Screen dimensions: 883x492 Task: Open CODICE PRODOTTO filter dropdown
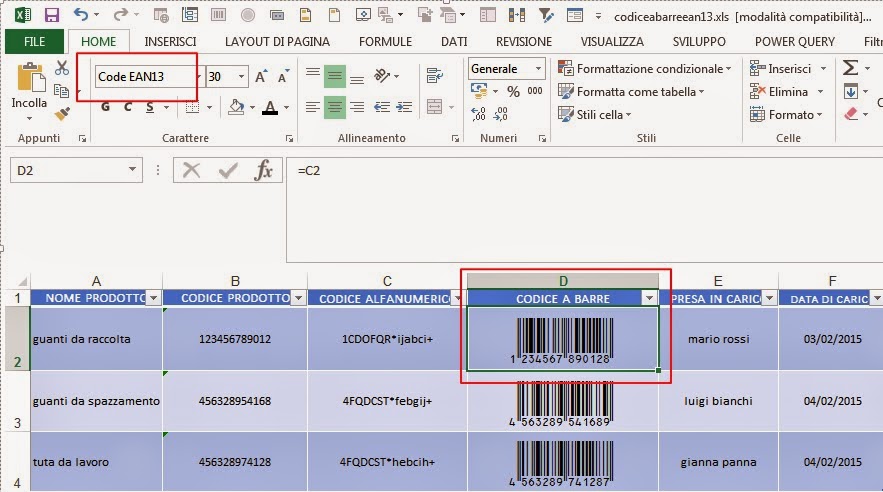click(299, 298)
